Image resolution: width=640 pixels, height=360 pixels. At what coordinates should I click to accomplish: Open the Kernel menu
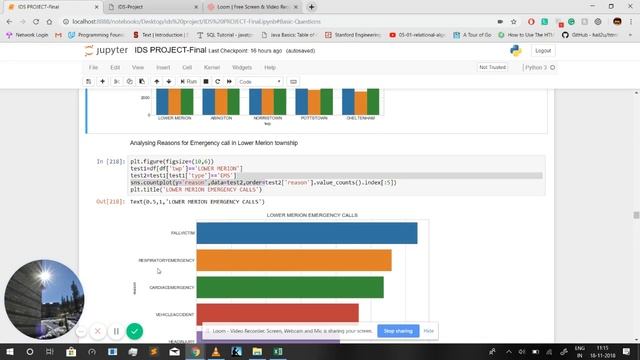click(x=212, y=67)
